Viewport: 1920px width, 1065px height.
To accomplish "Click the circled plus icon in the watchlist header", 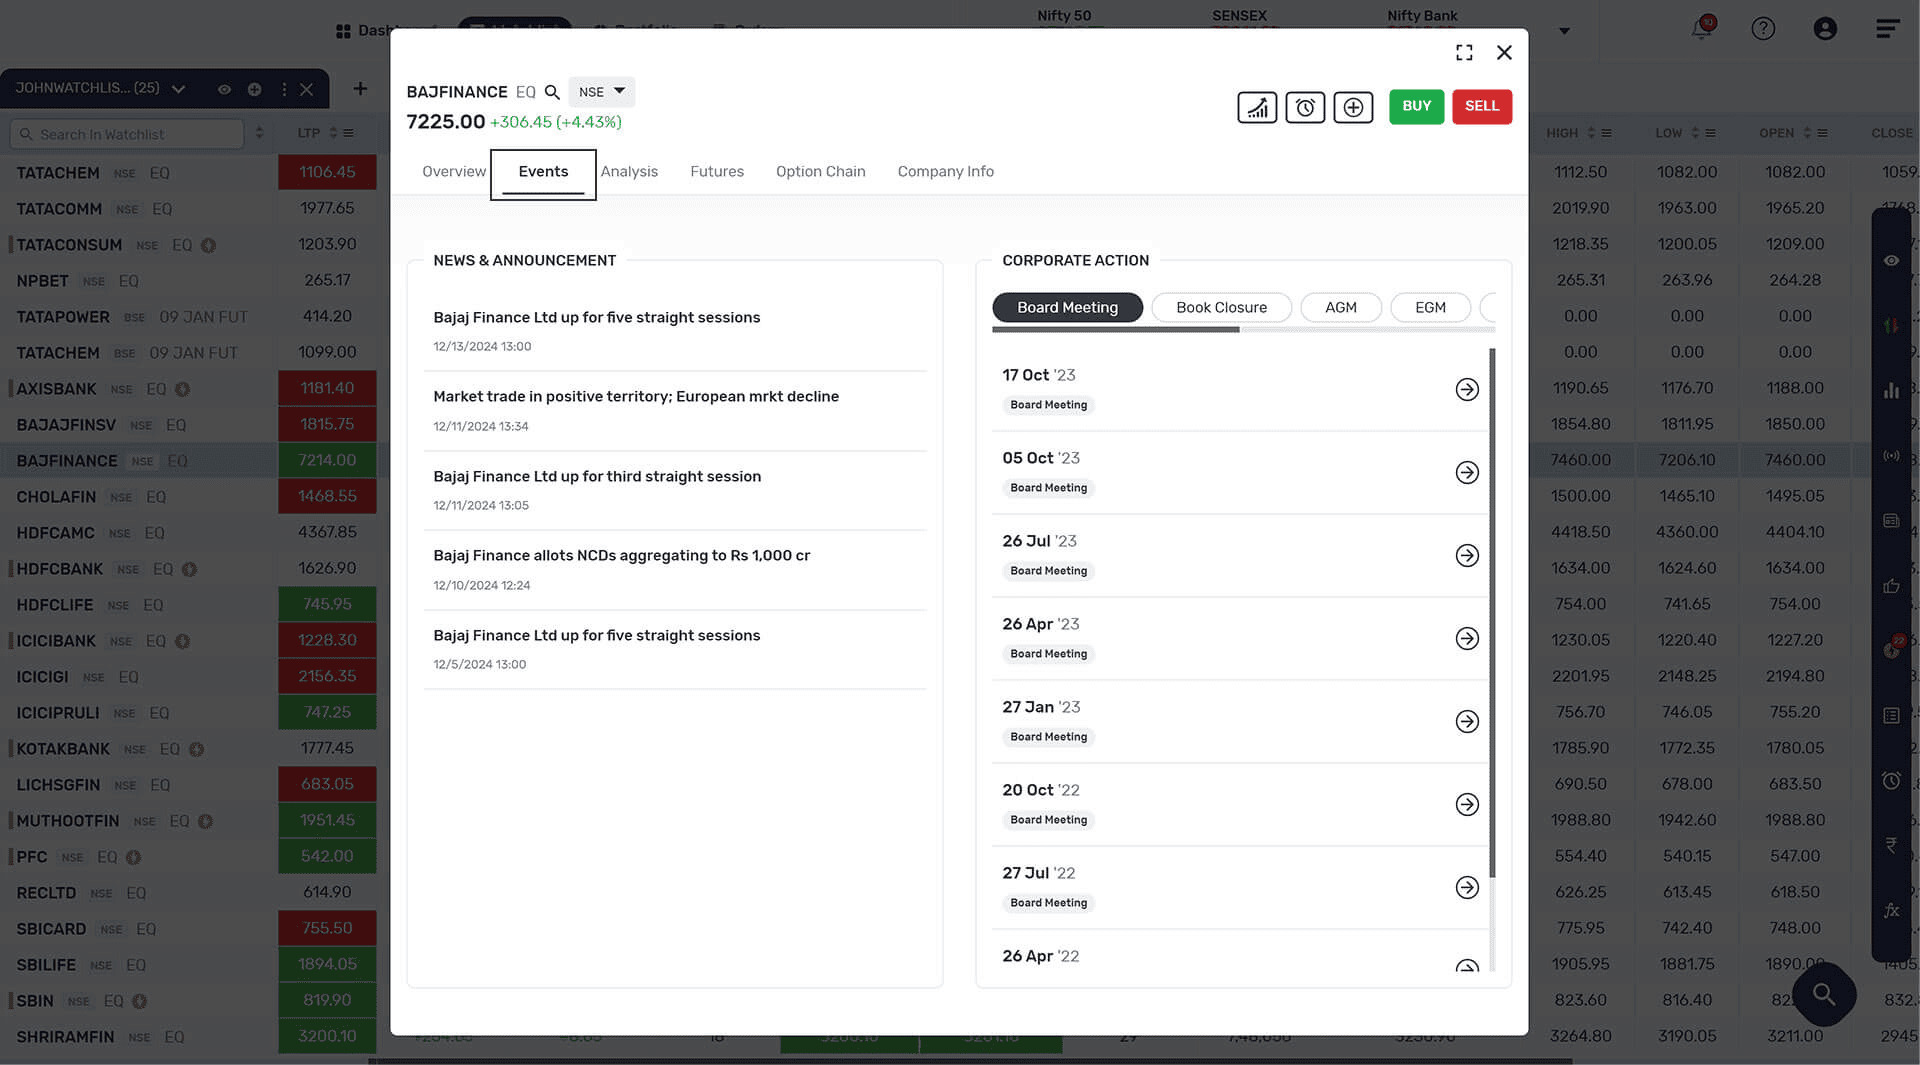I will (254, 89).
